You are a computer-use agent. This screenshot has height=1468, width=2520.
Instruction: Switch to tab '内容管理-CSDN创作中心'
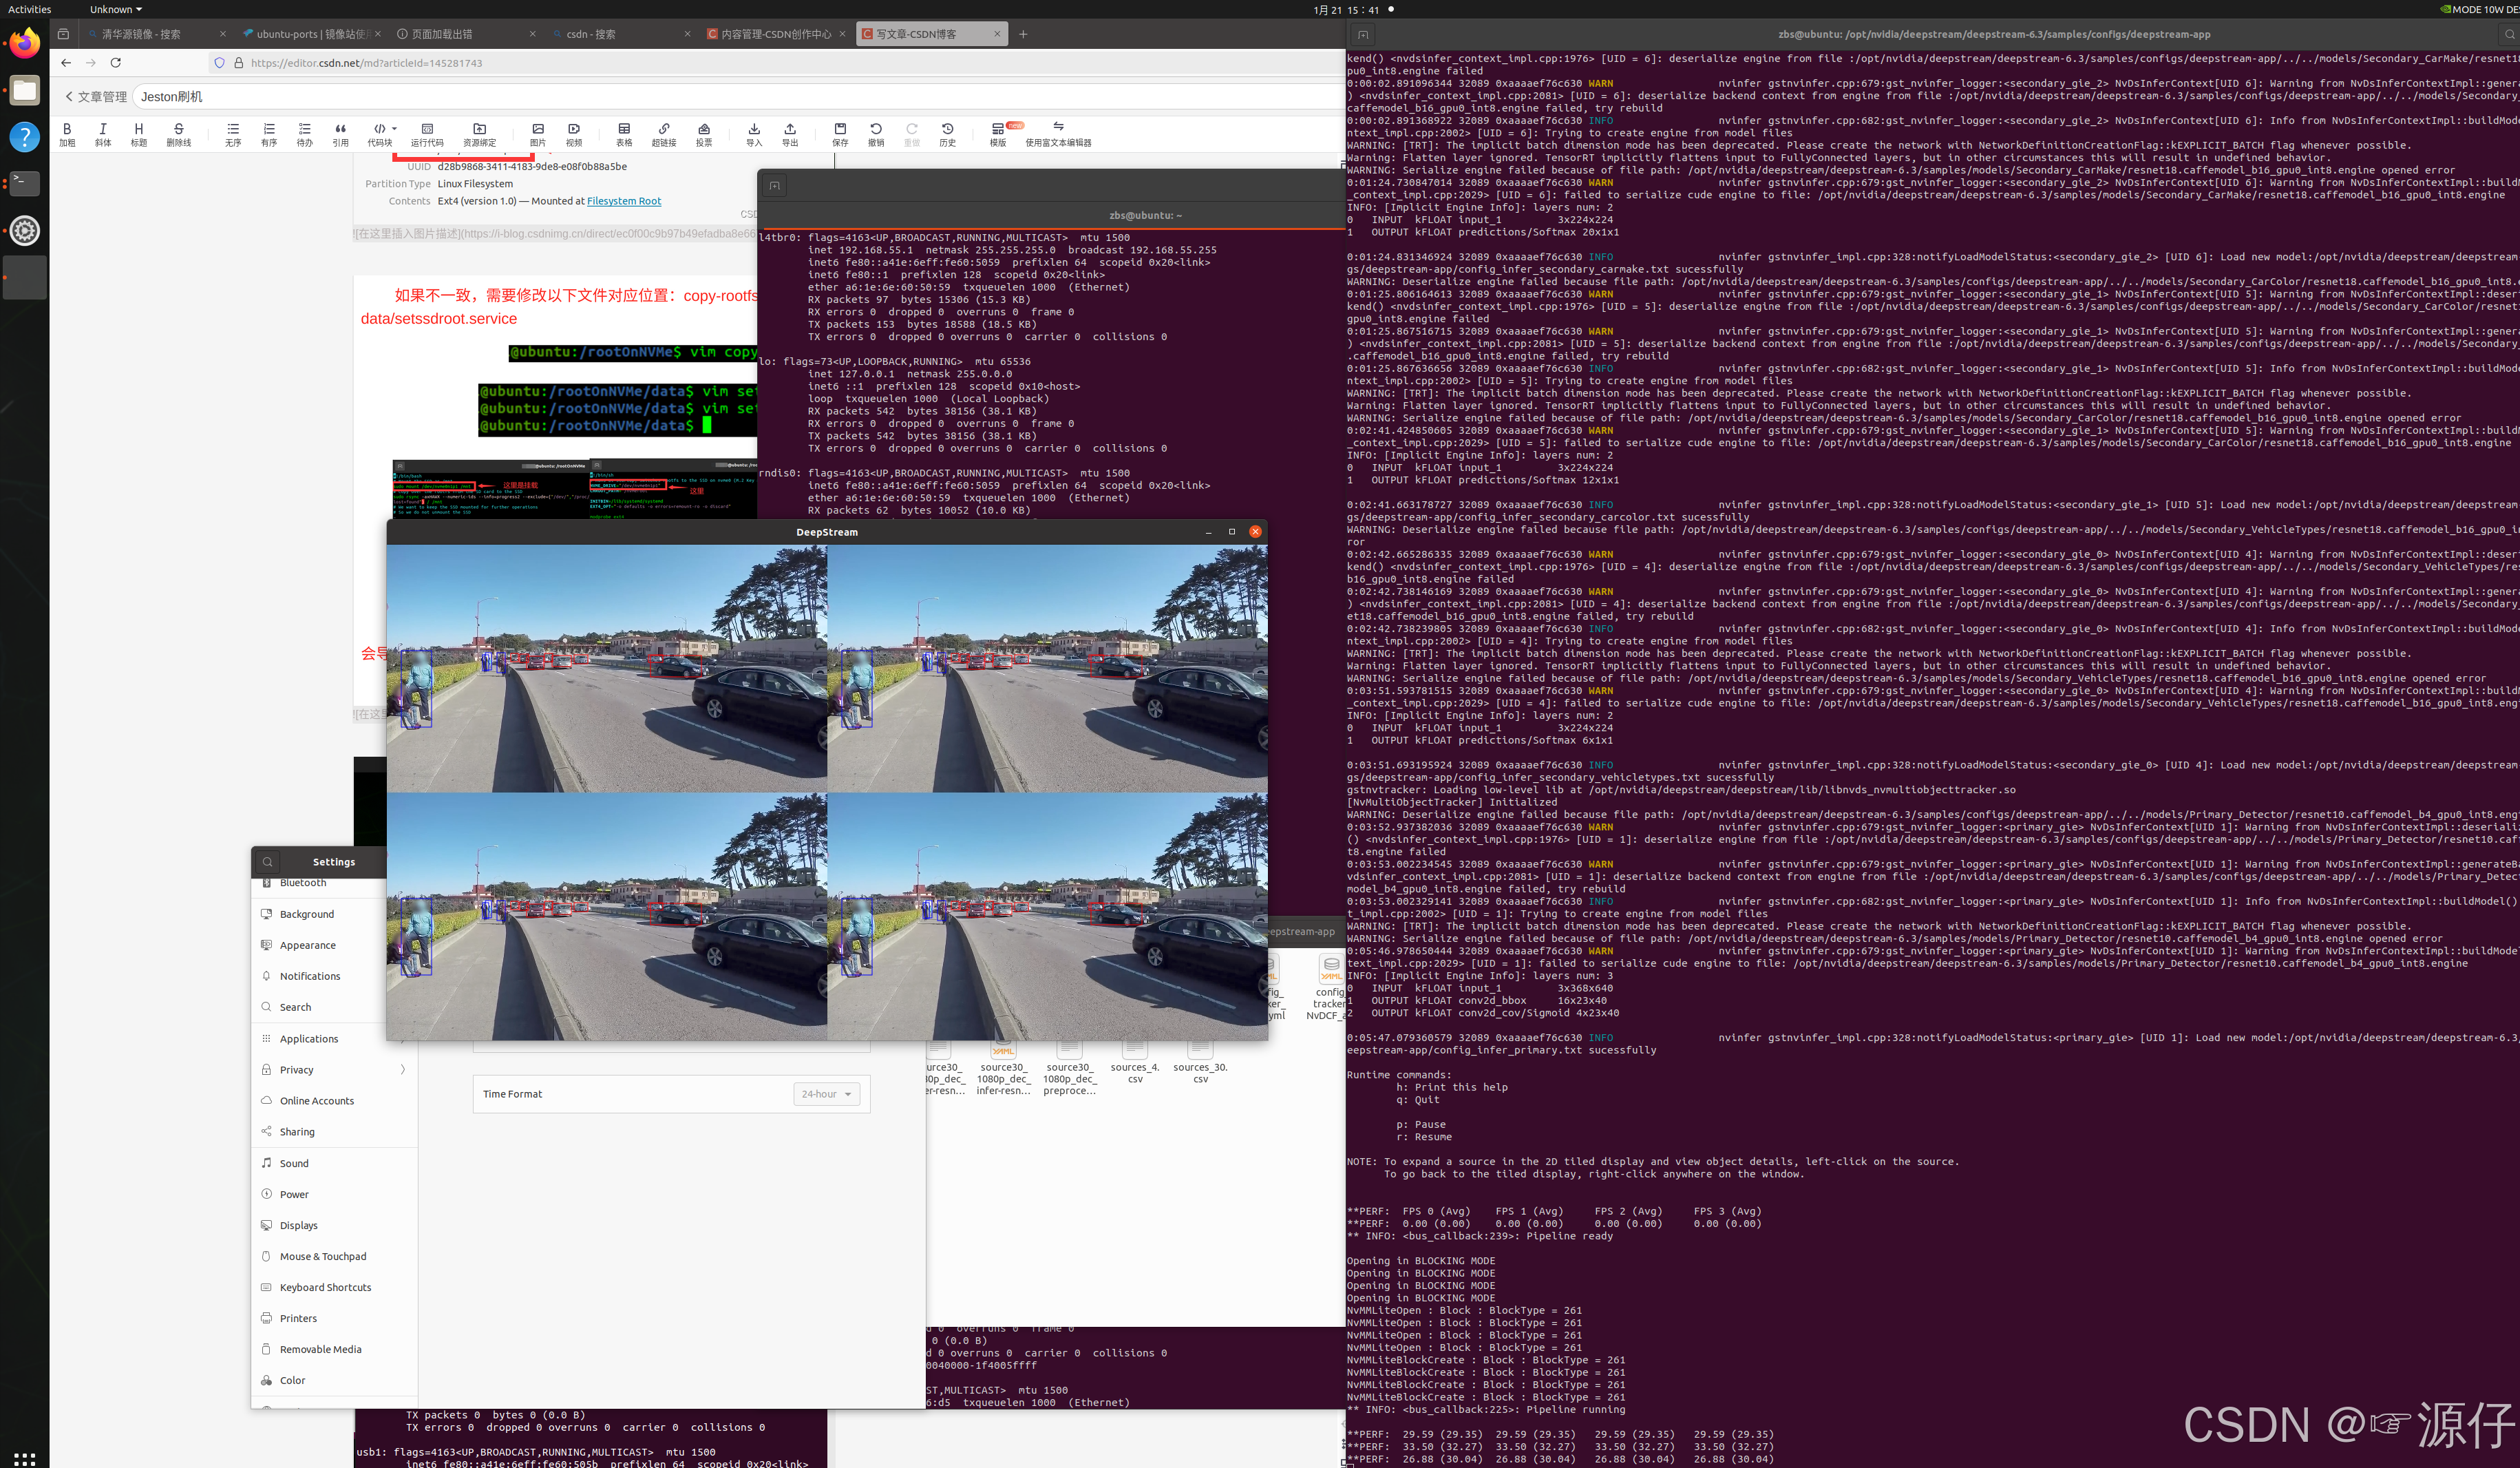[775, 34]
